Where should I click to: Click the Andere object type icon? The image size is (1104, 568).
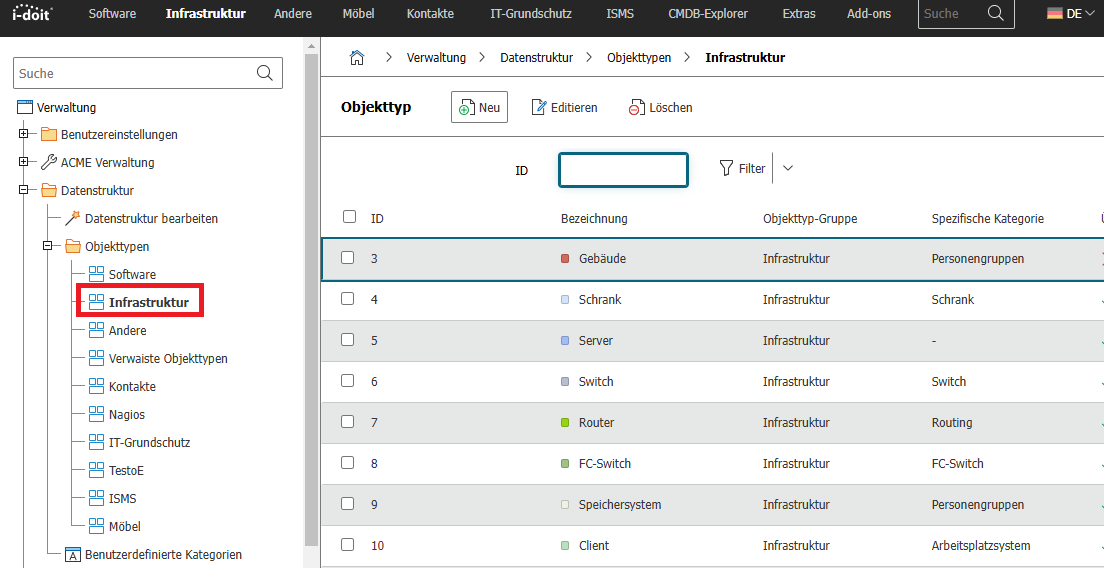[96, 330]
